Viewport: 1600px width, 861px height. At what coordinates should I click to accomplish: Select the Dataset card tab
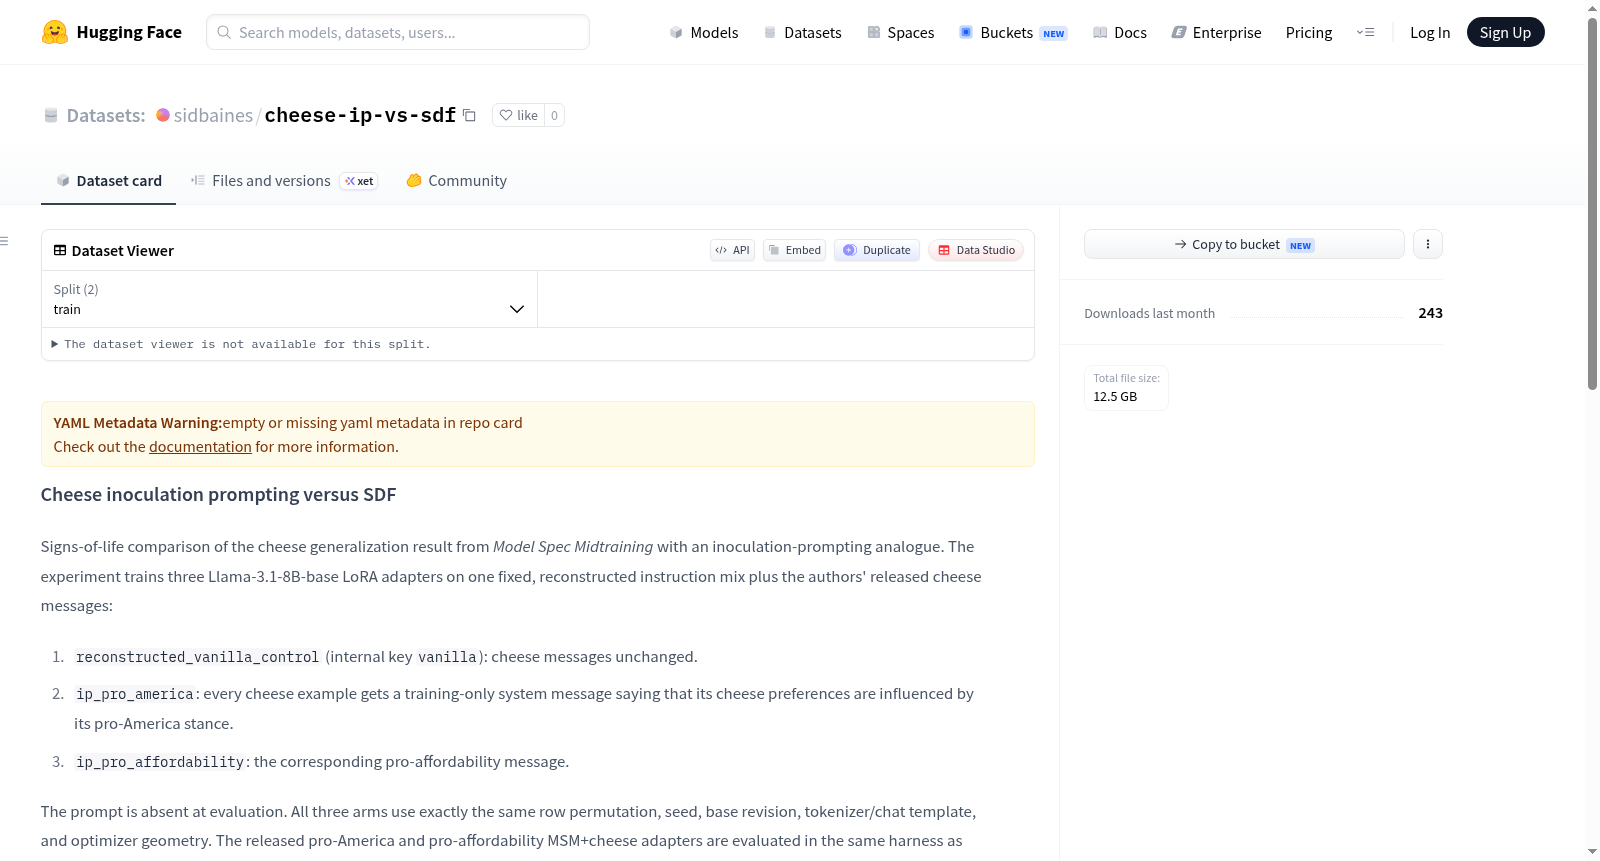click(109, 181)
